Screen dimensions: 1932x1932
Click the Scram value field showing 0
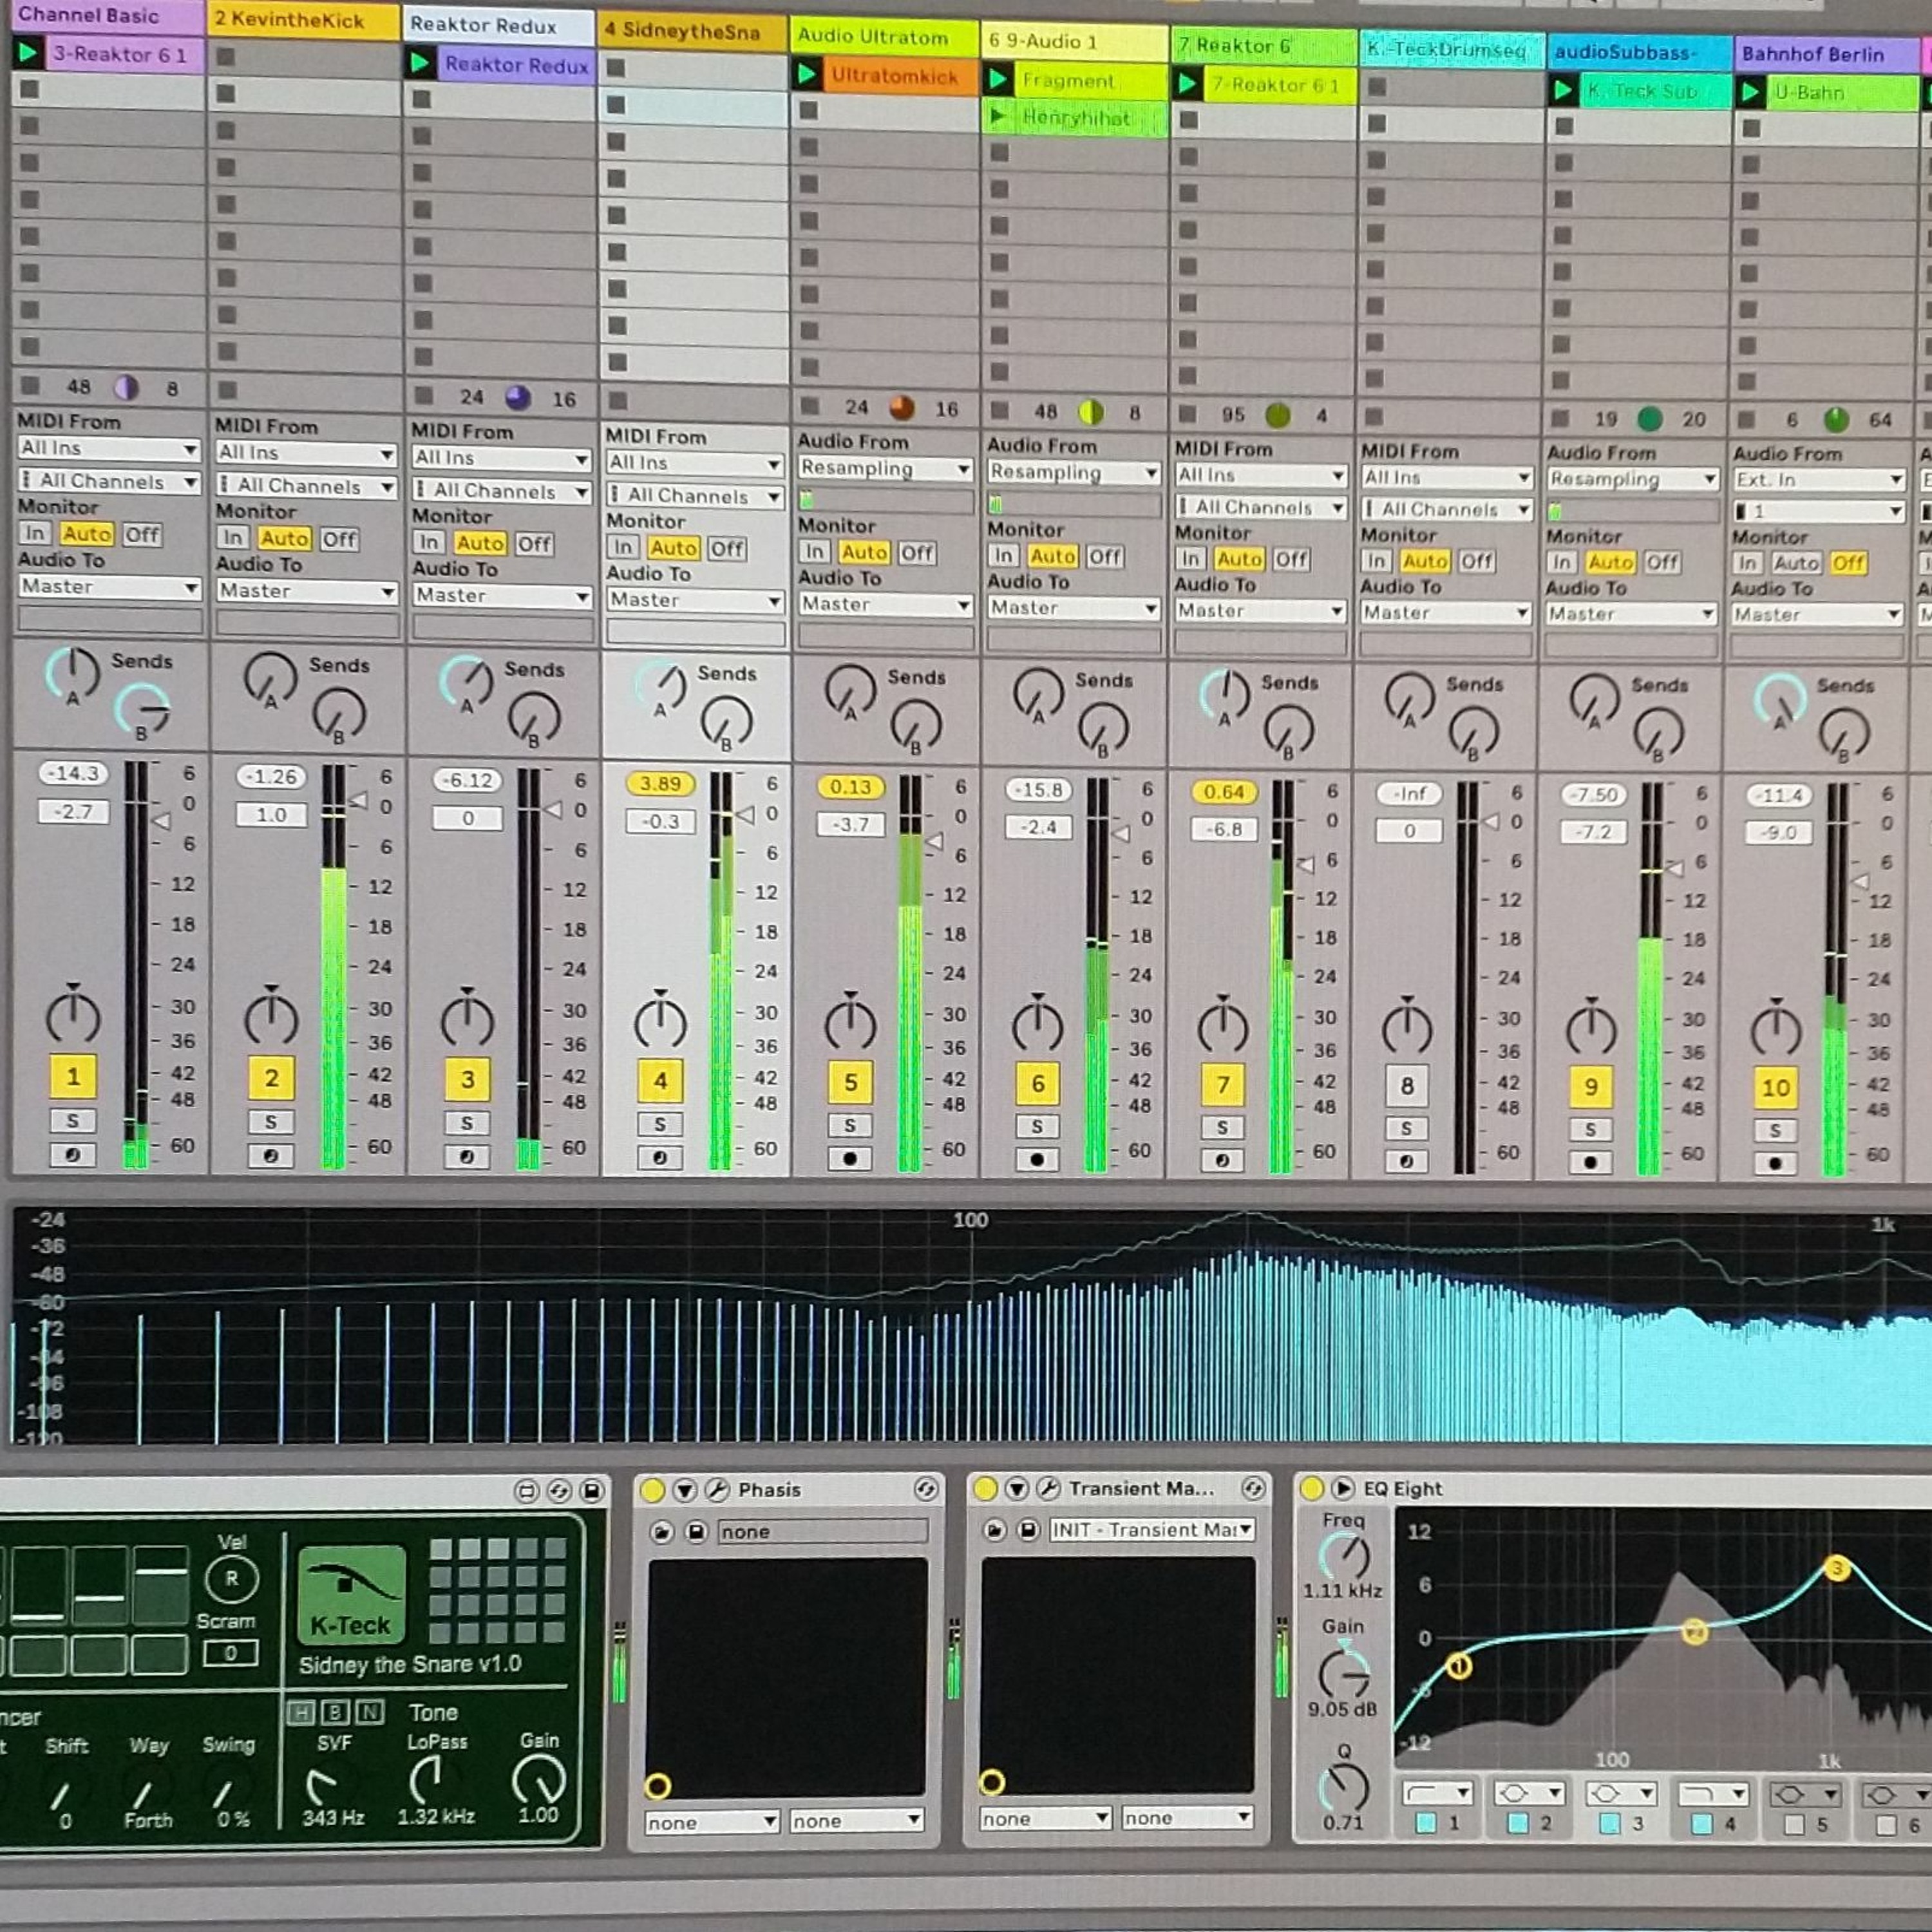(230, 1653)
